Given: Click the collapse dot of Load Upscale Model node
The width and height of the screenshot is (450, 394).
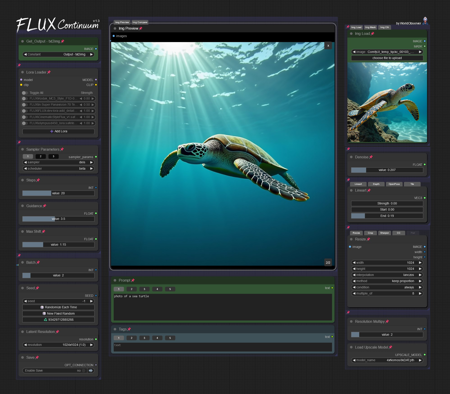Looking at the screenshot, I should (x=351, y=347).
